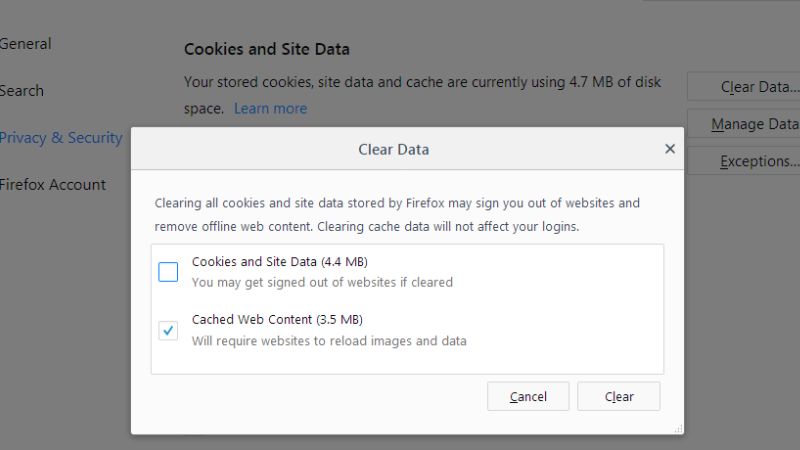Click the Cookies and Site Data (4.4 MB) label
This screenshot has height=450, width=800.
click(x=280, y=262)
